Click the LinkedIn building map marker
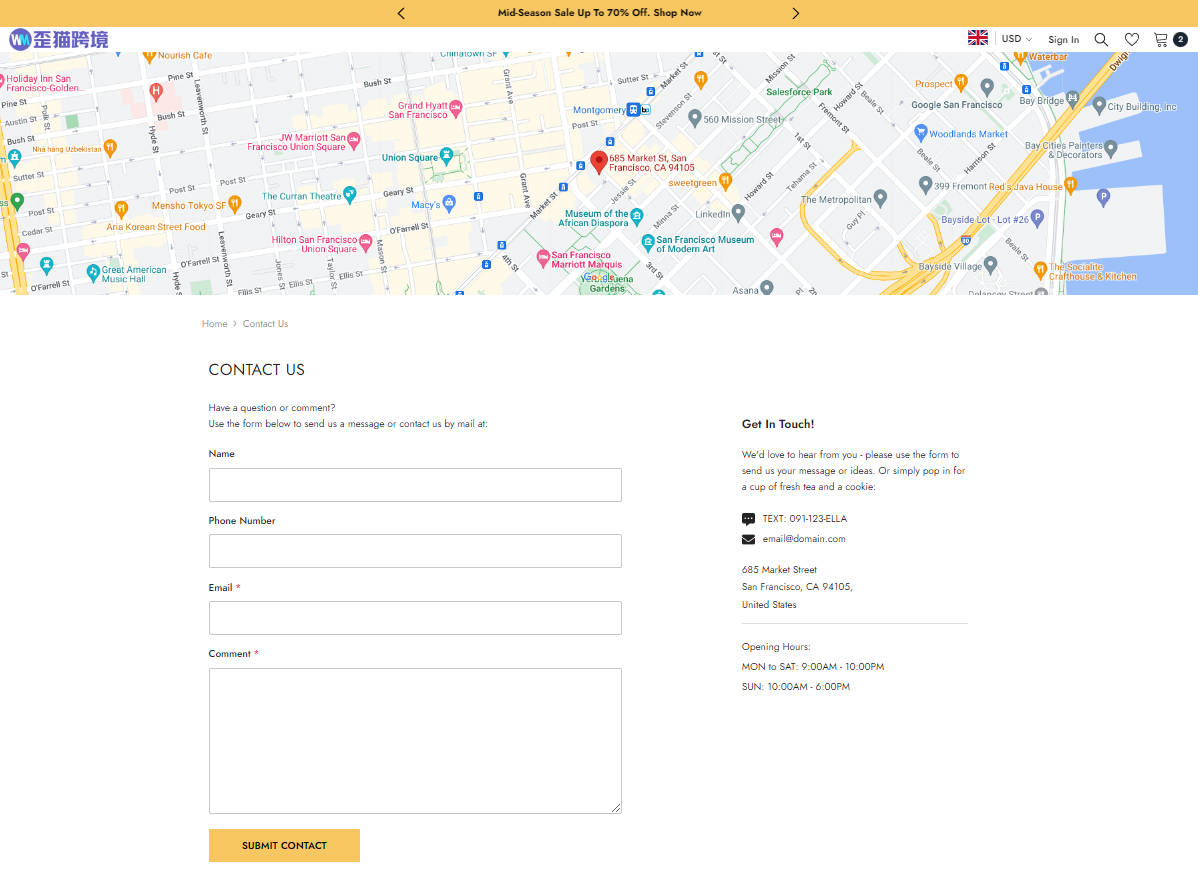Viewport: 1198px width, 872px height. (x=738, y=212)
